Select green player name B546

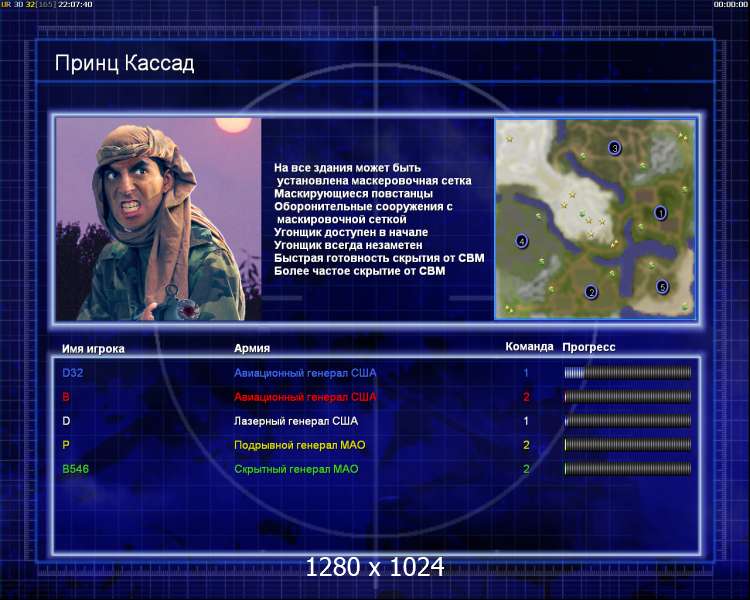point(76,469)
